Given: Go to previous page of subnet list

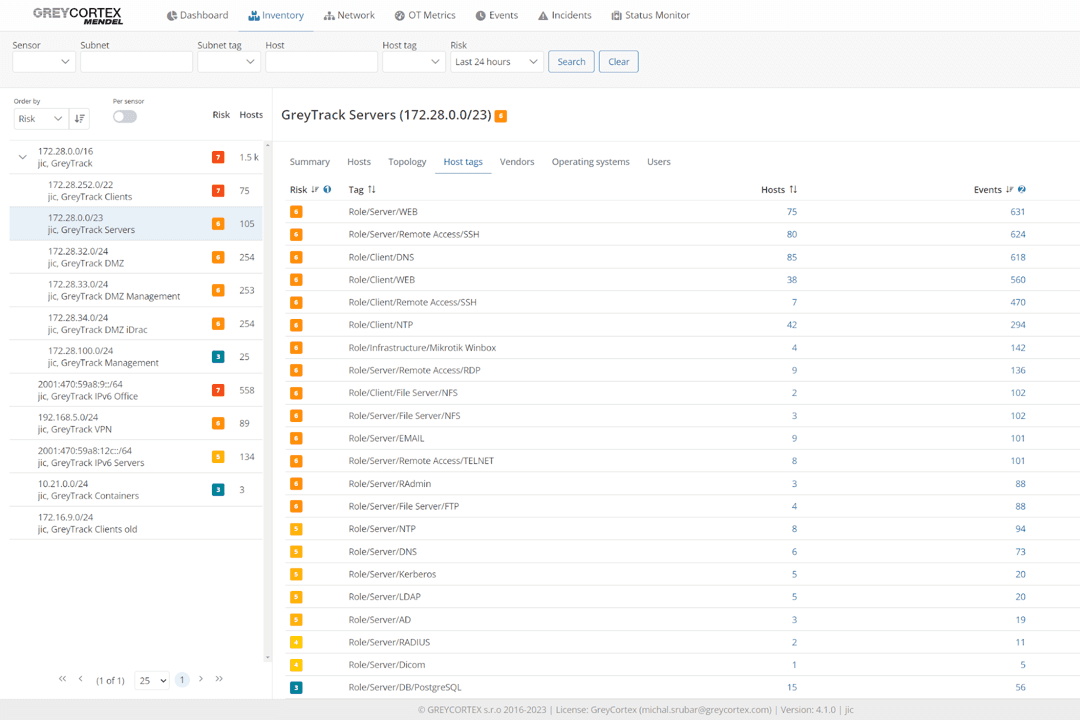Looking at the screenshot, I should point(81,679).
